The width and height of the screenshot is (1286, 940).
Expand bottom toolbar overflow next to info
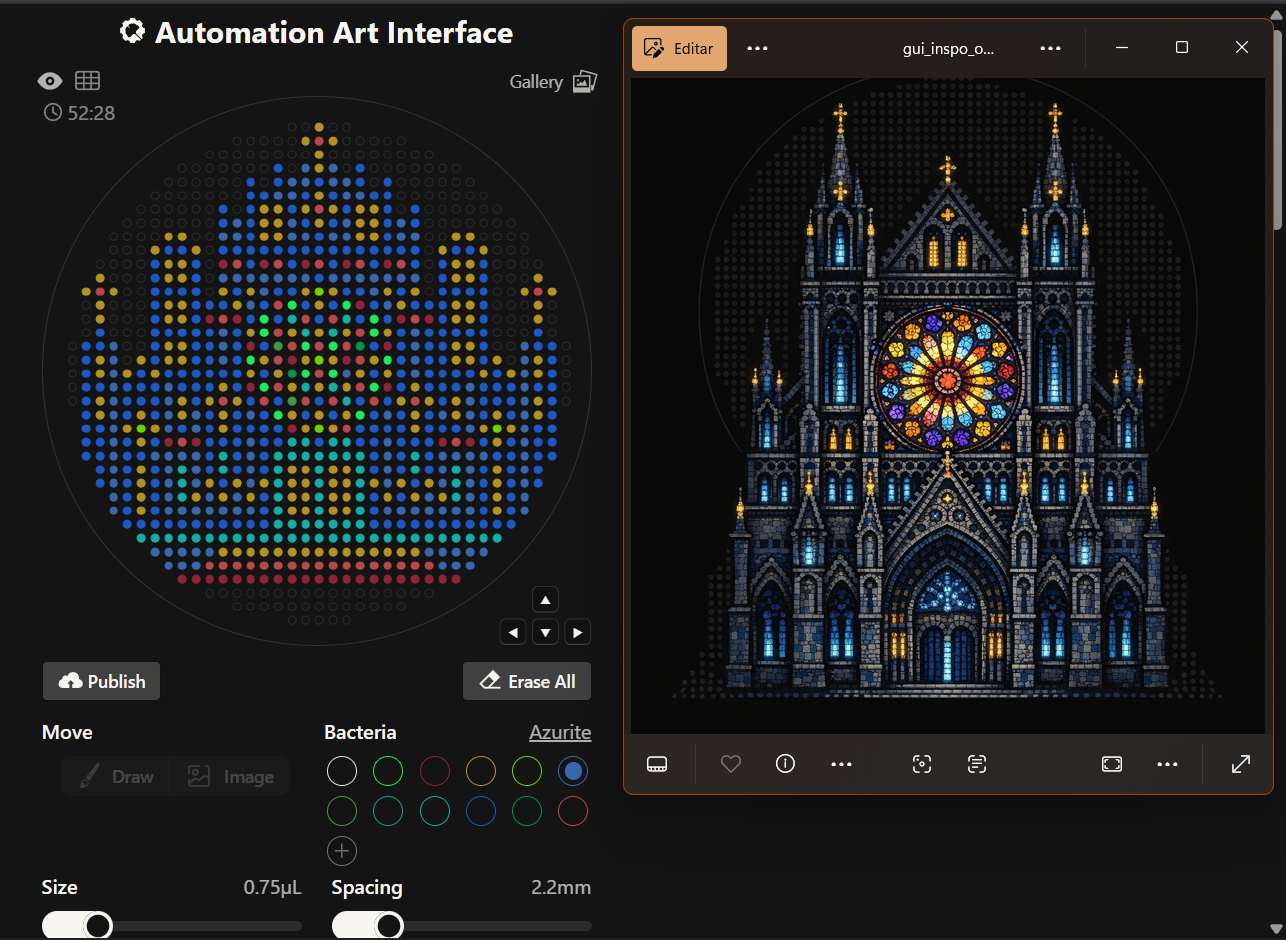[841, 764]
